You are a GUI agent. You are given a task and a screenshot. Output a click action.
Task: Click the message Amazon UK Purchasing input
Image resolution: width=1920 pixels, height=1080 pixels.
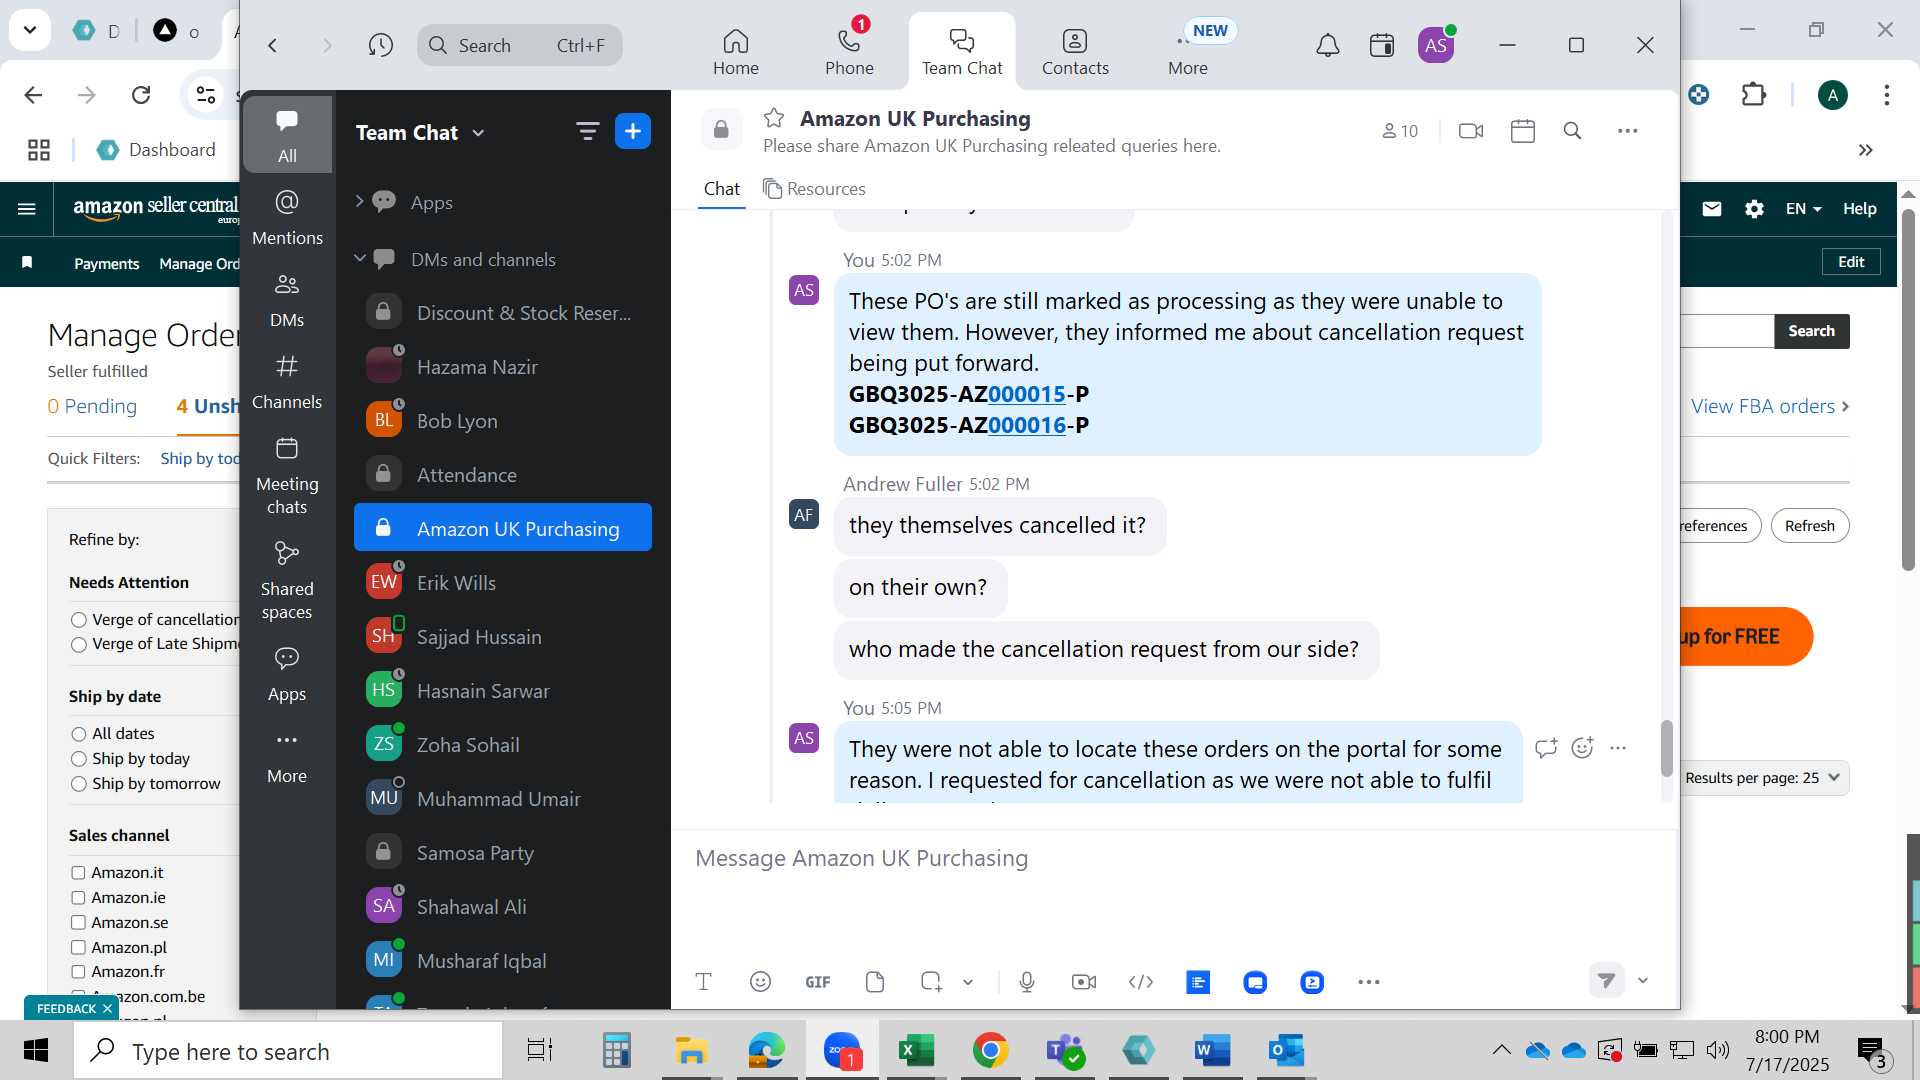(1175, 858)
